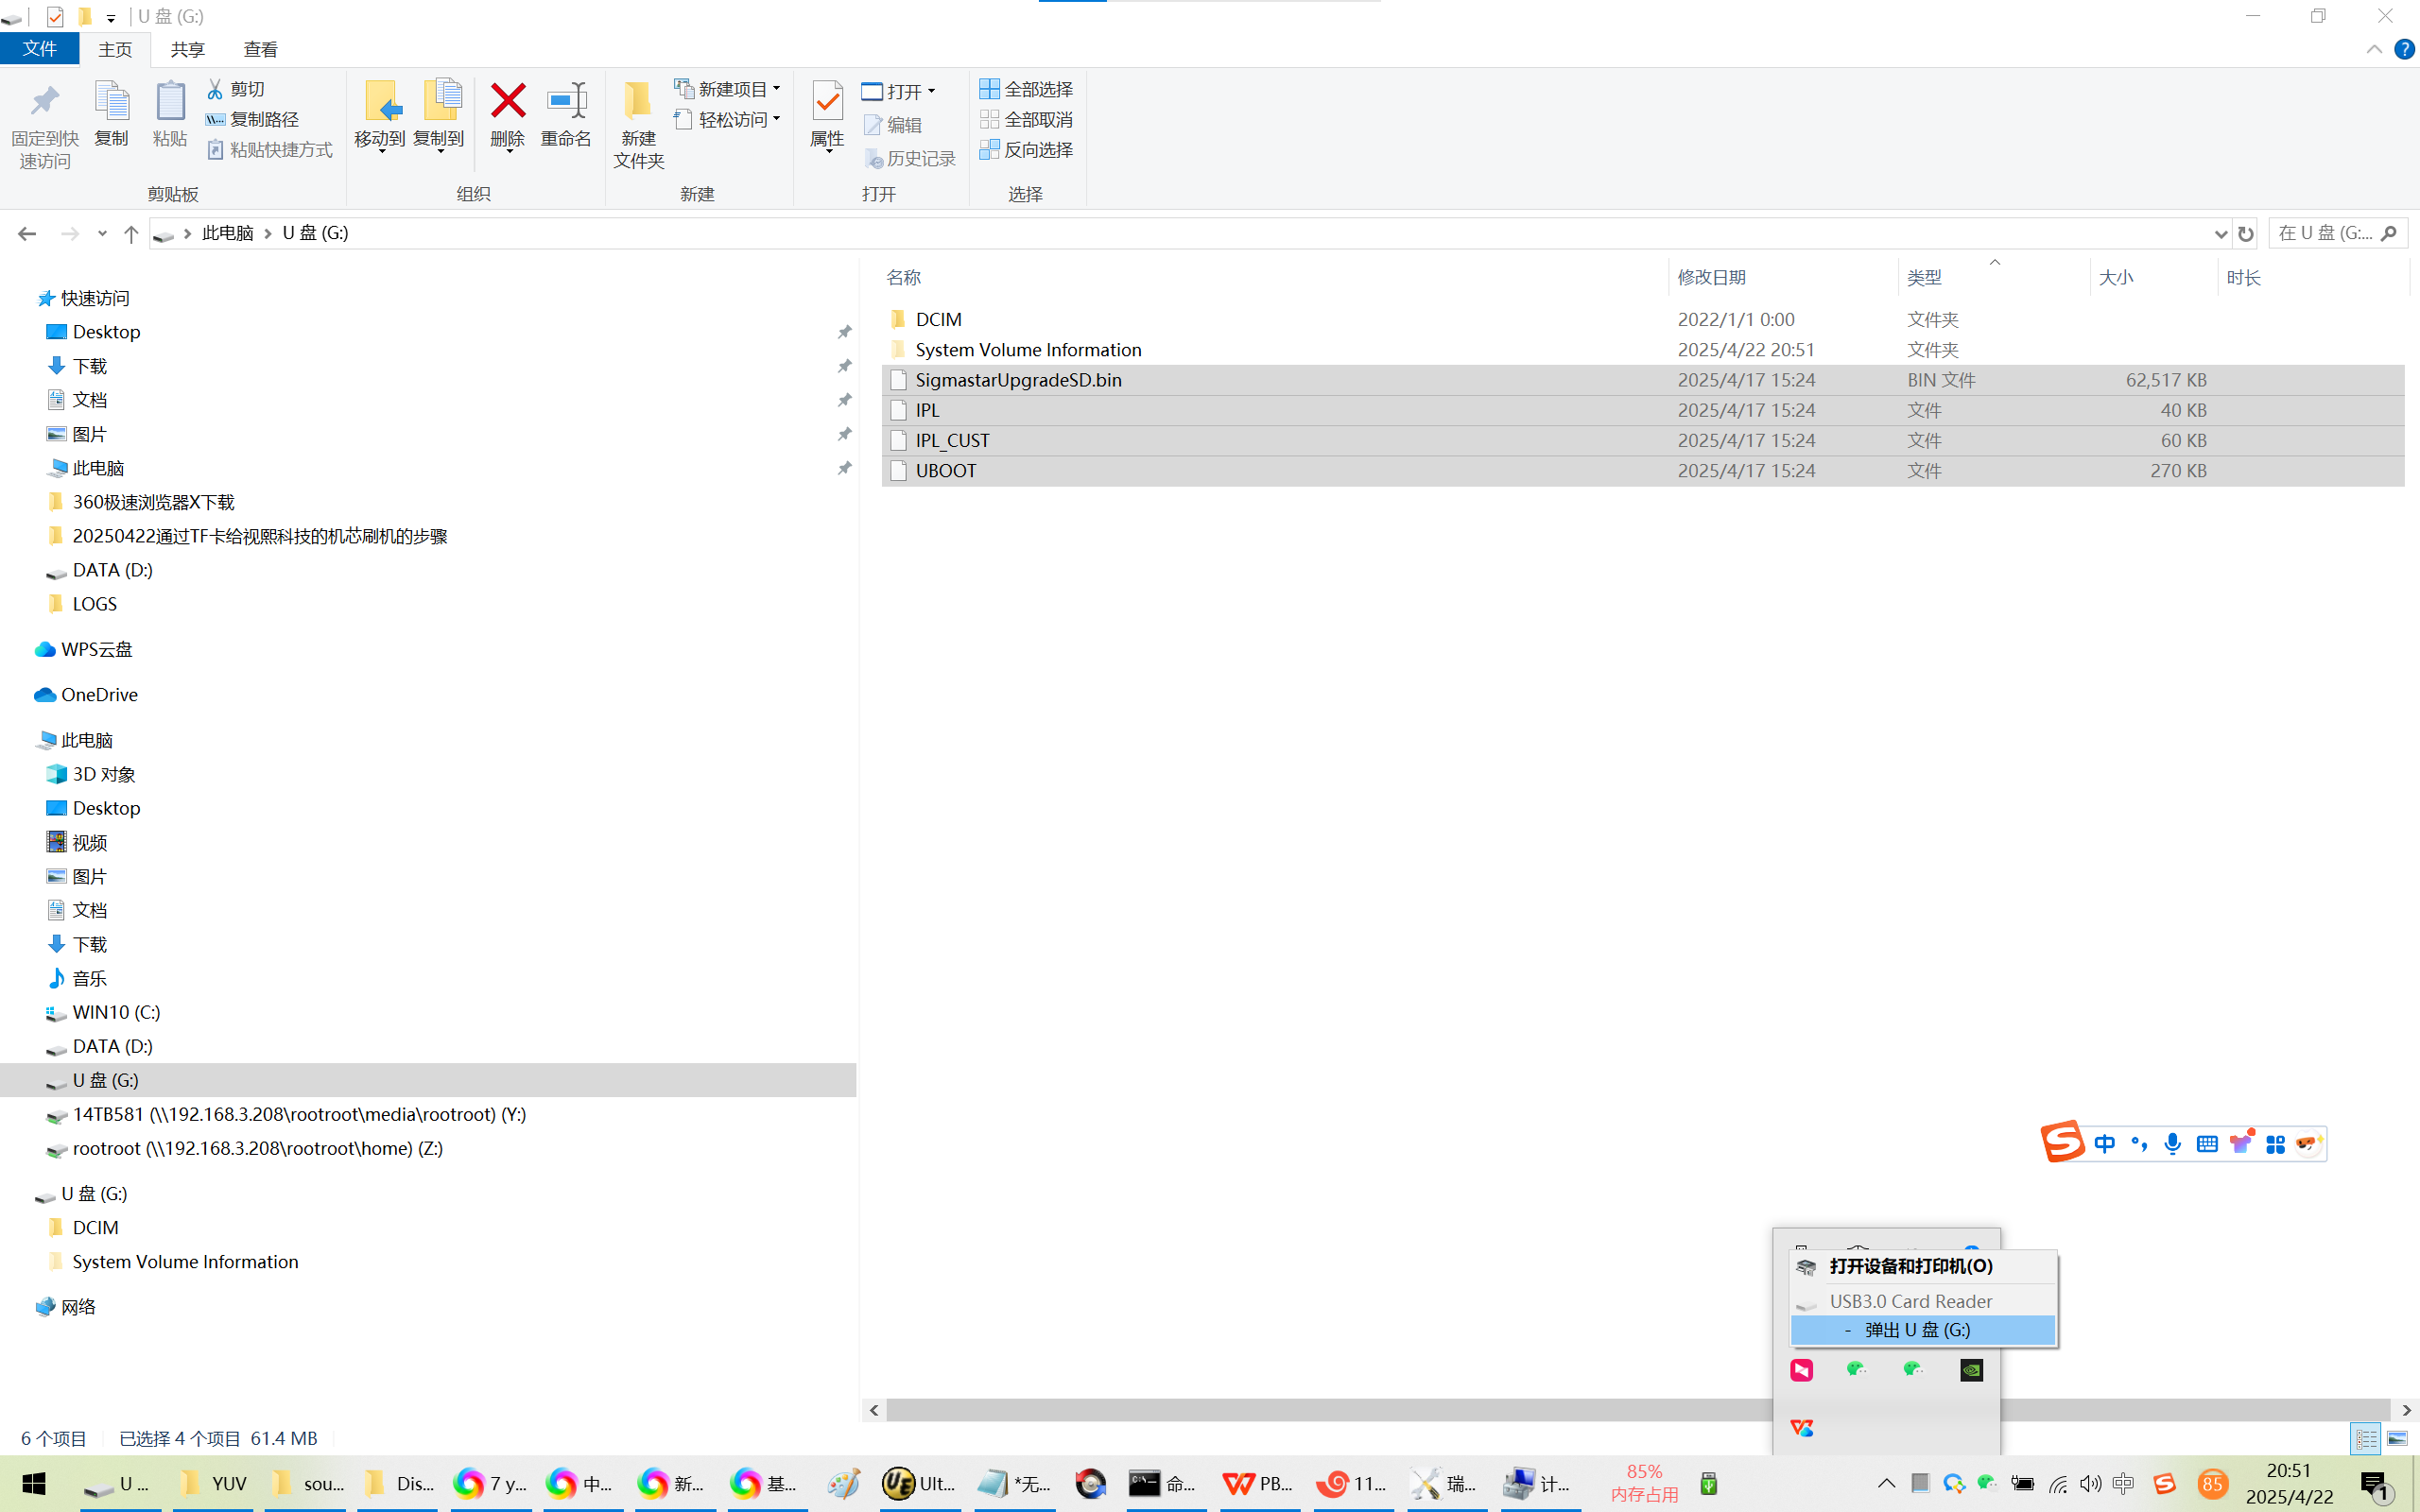Expand the New Item dropdown
The image size is (2420, 1512).
point(776,89)
